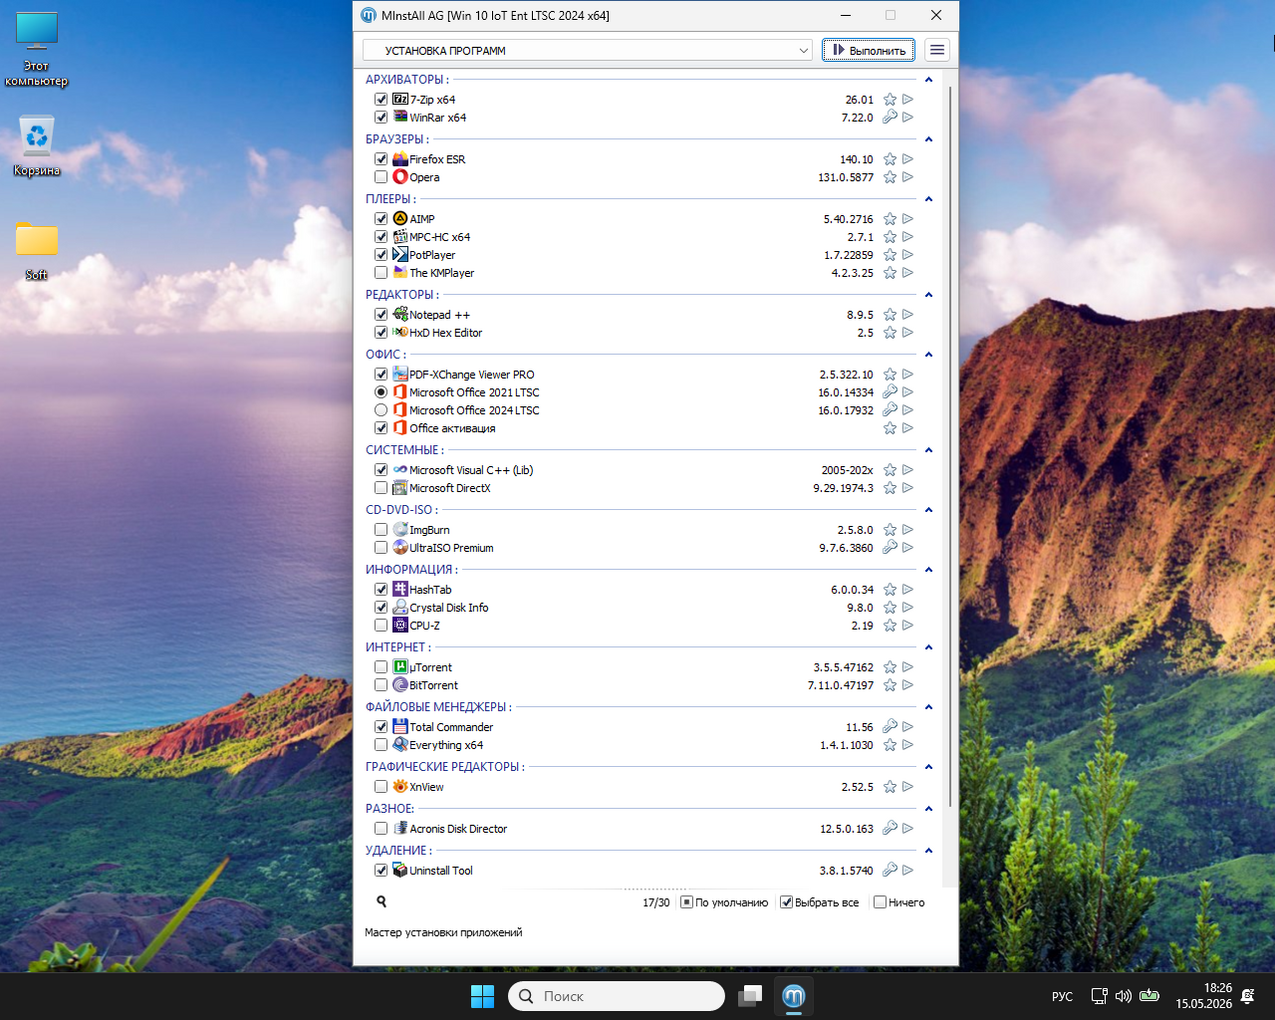Click key icon beside UltraISO Premium

click(890, 548)
